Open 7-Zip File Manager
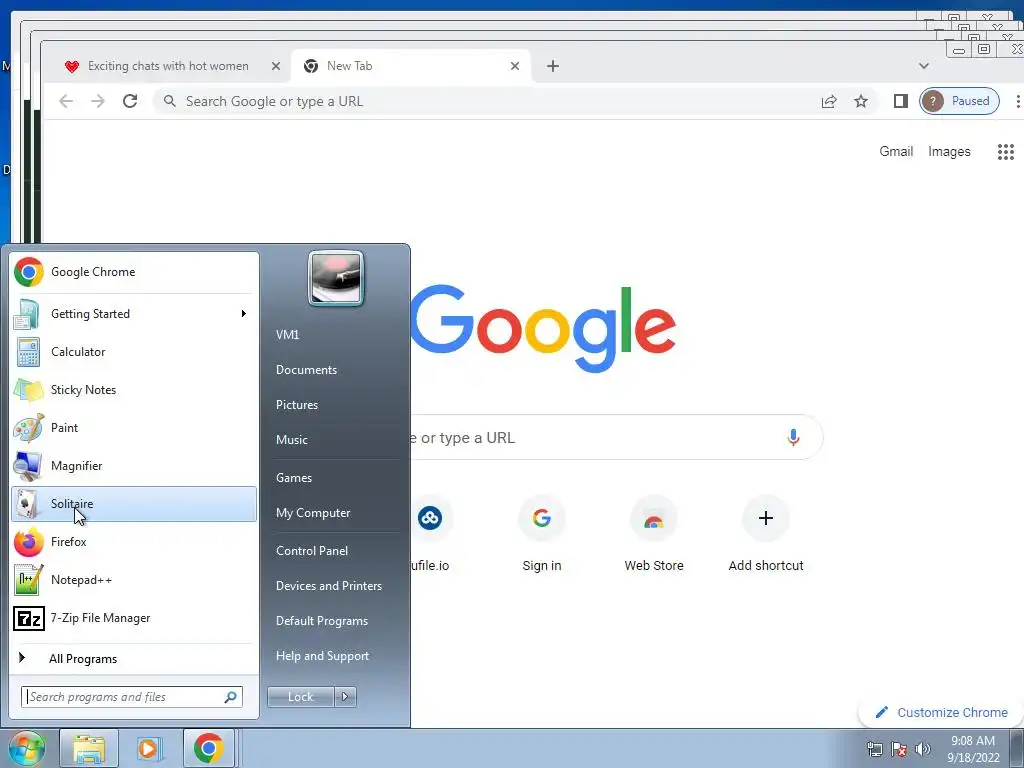This screenshot has height=768, width=1024. tap(134, 618)
